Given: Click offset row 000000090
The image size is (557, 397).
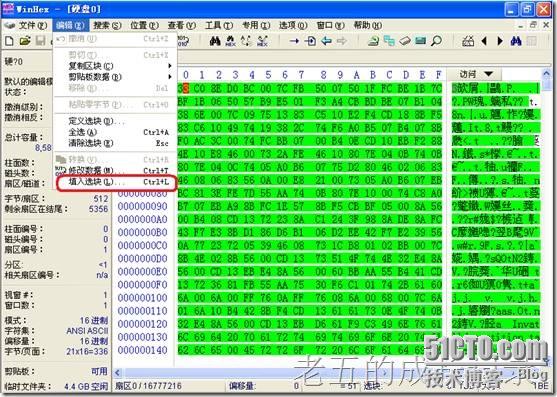Looking at the screenshot, I should (142, 206).
